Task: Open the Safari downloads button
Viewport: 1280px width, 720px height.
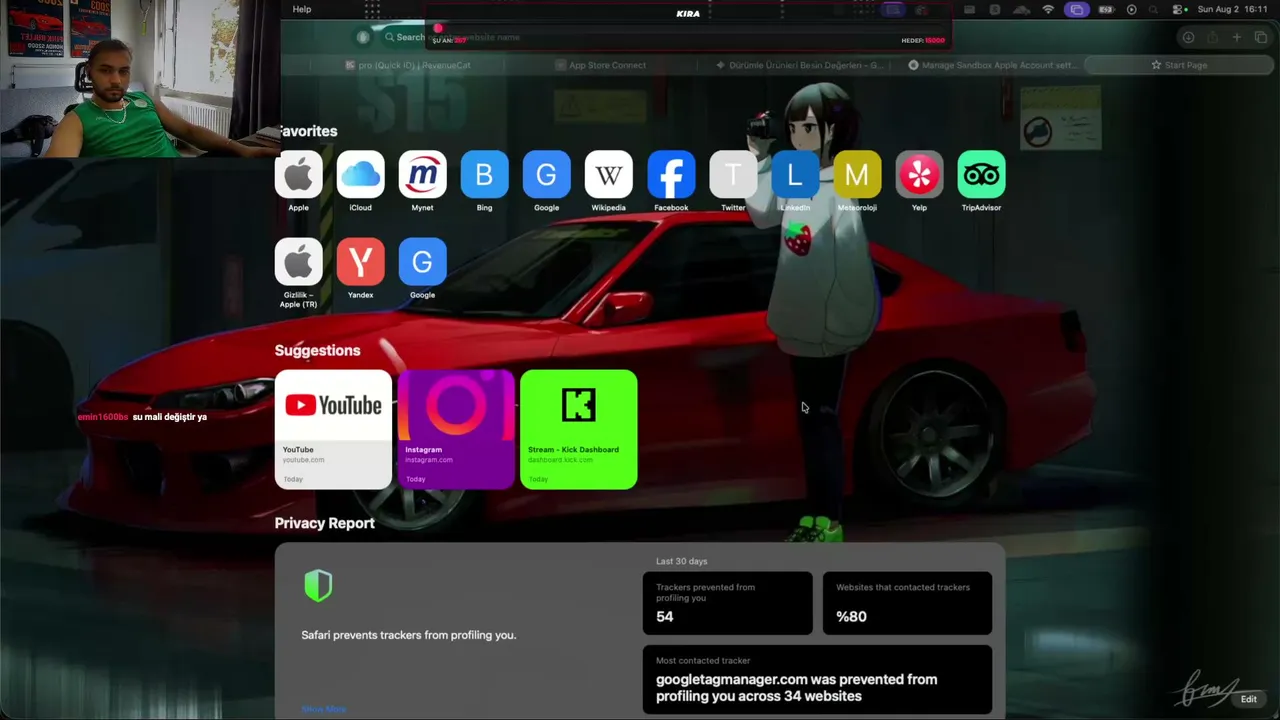Action: [1188, 37]
